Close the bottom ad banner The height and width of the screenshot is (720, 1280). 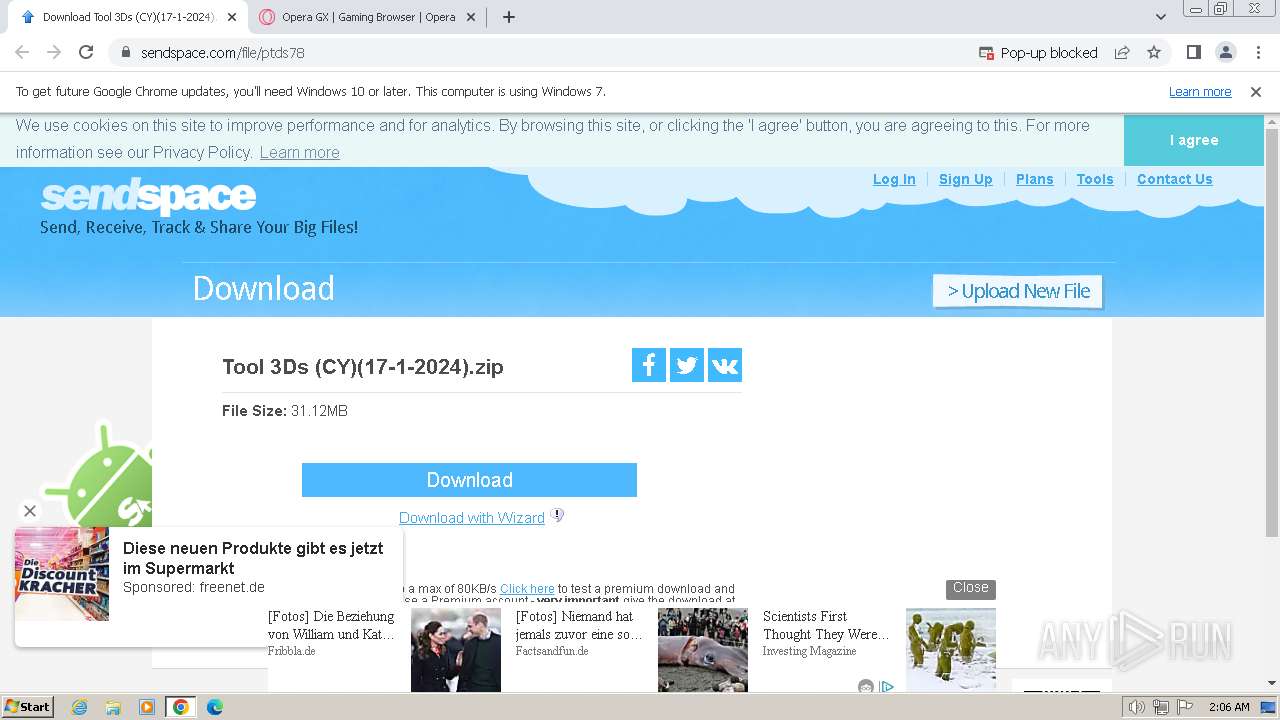970,588
